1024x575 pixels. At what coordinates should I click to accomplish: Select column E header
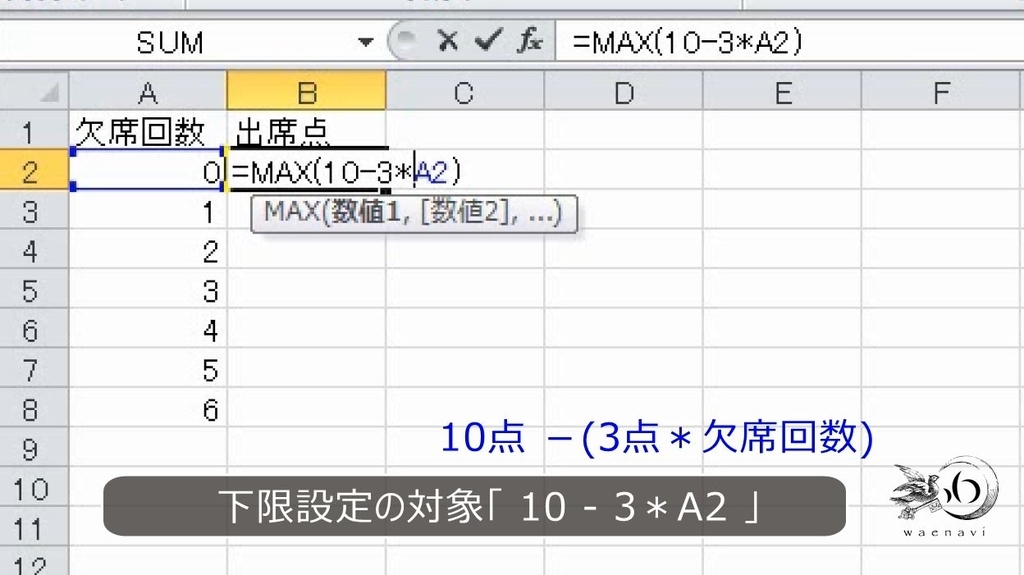tap(782, 91)
